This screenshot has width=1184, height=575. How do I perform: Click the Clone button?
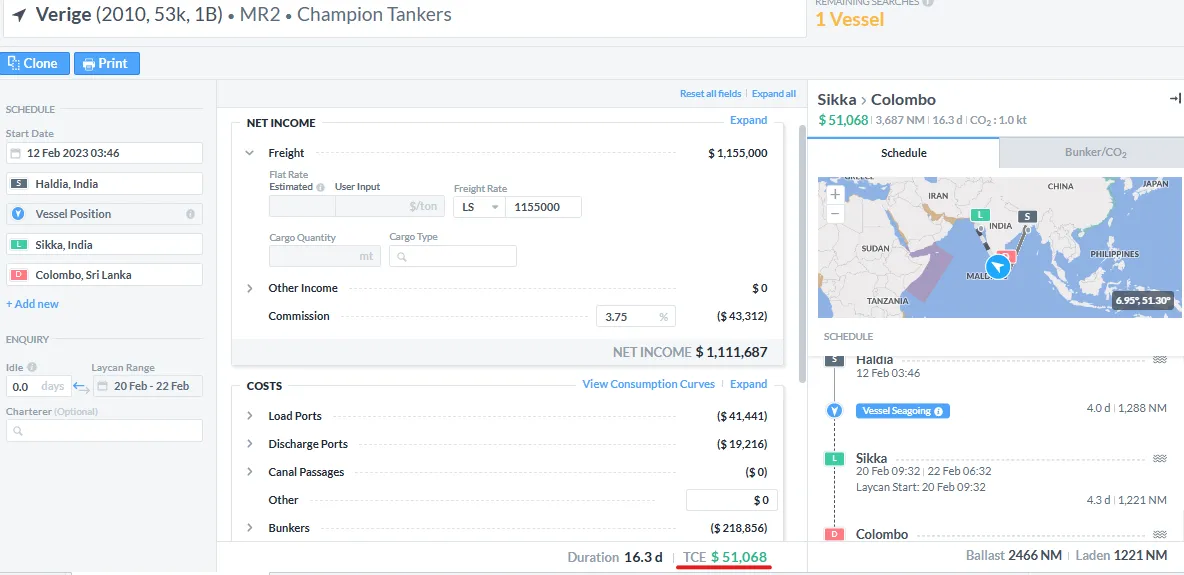tap(35, 63)
